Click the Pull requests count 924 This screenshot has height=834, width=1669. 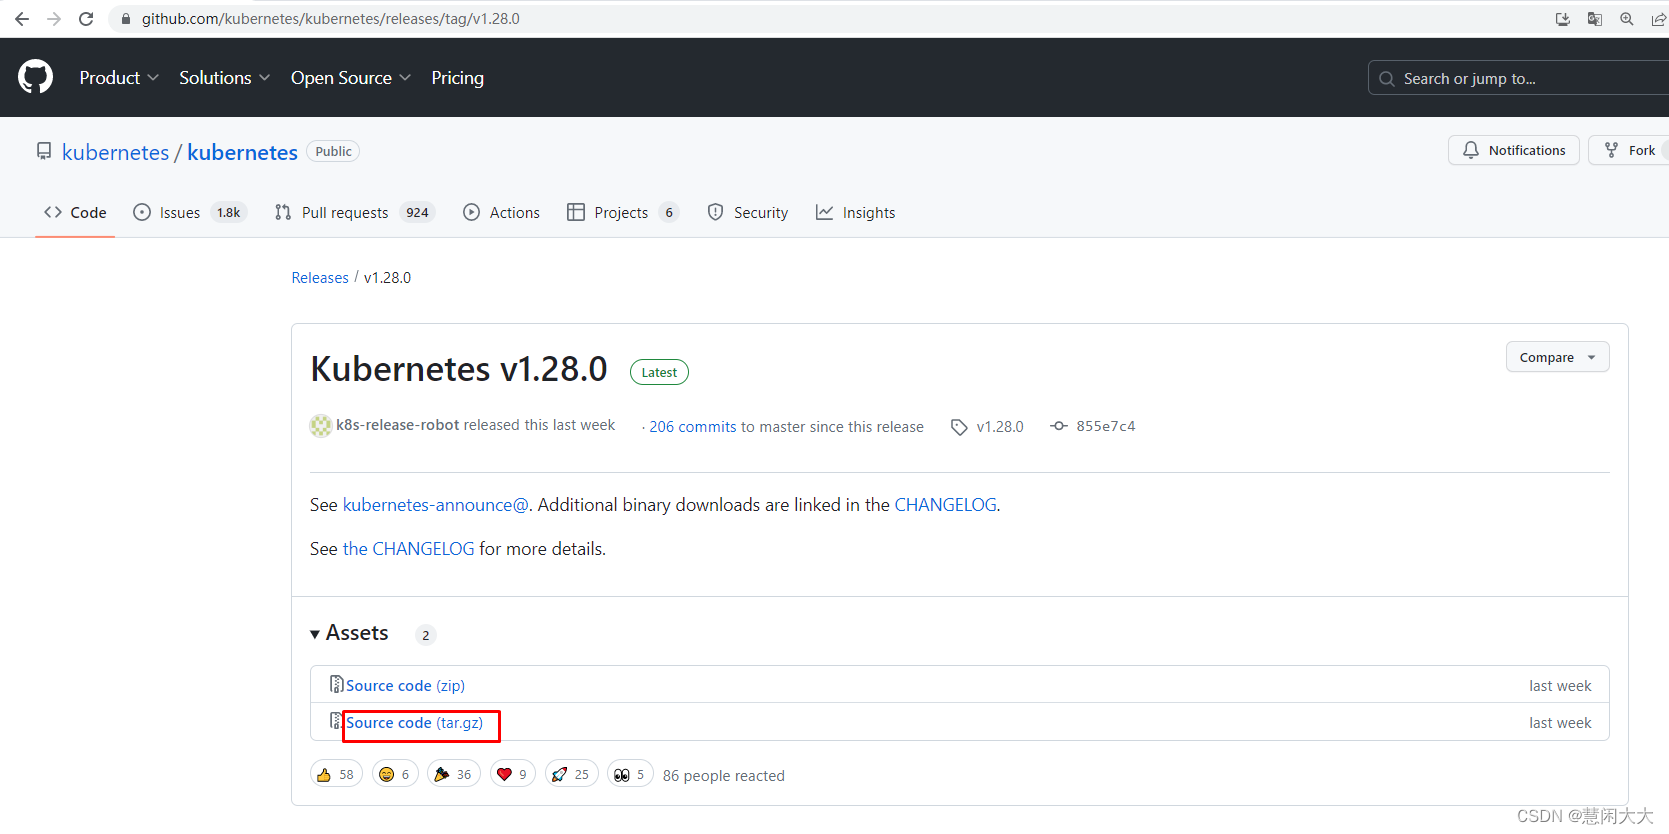(x=417, y=212)
